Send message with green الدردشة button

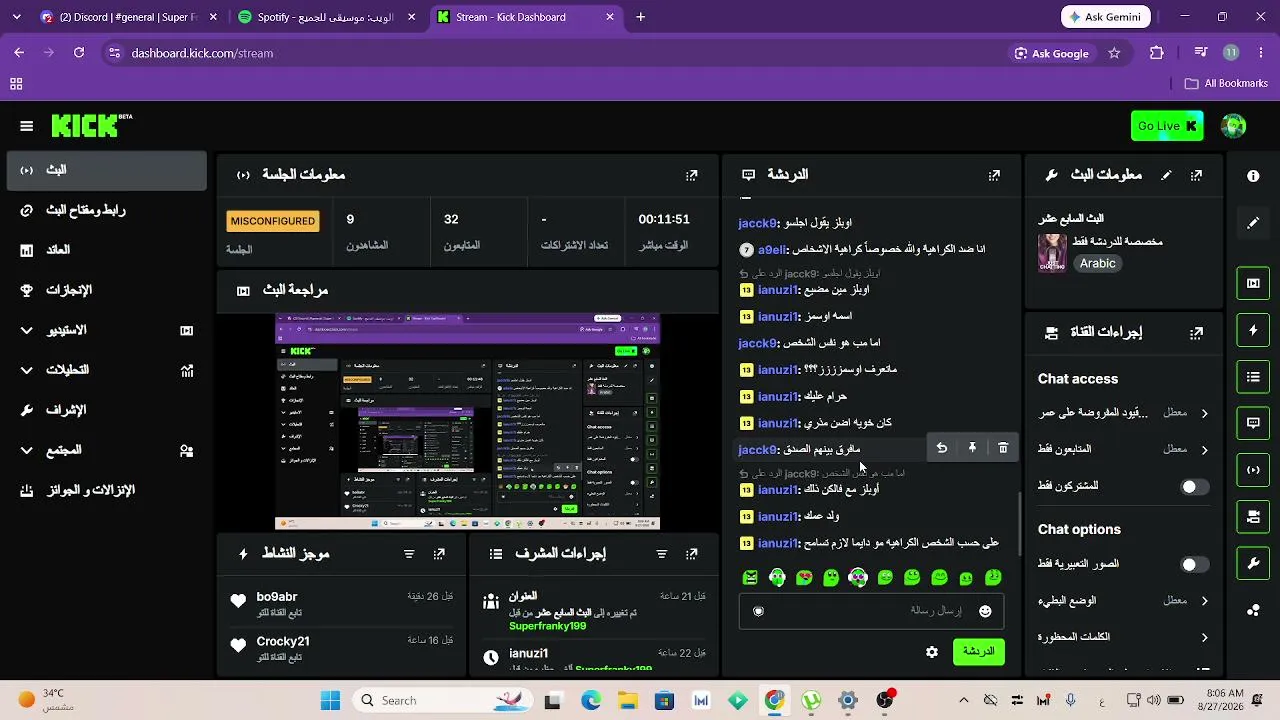point(978,652)
